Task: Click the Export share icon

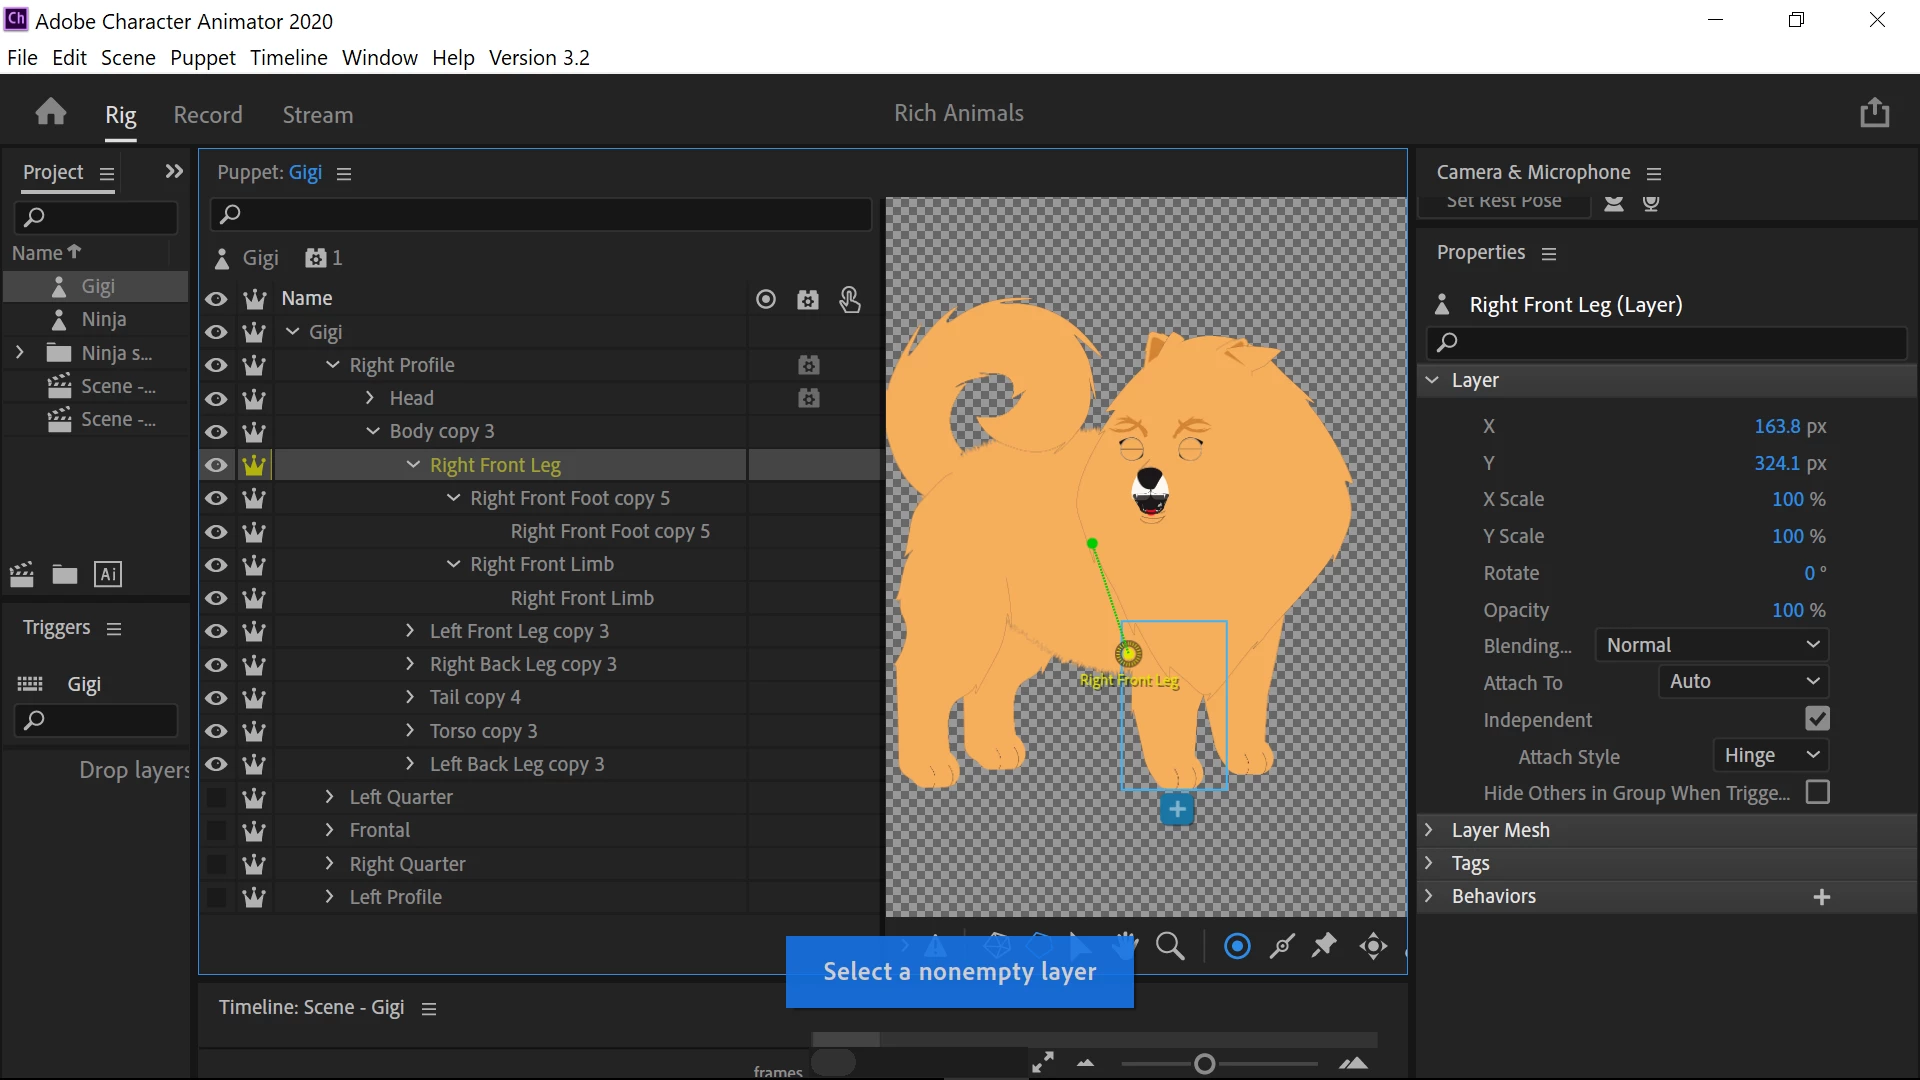Action: [x=1874, y=113]
